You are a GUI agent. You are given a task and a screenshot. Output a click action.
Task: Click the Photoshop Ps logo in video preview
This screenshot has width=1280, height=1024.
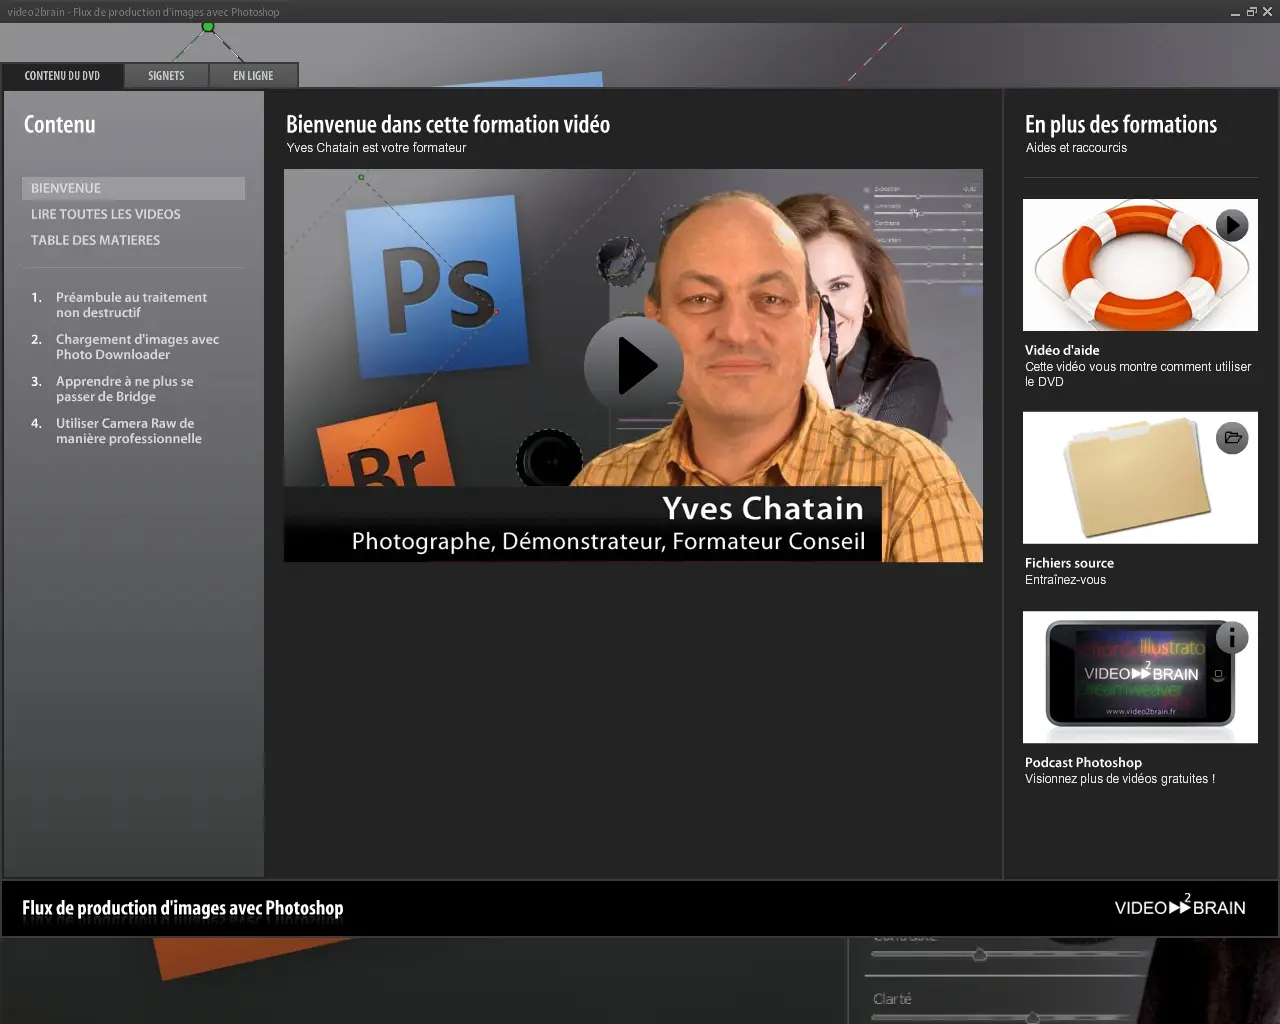[x=436, y=287]
